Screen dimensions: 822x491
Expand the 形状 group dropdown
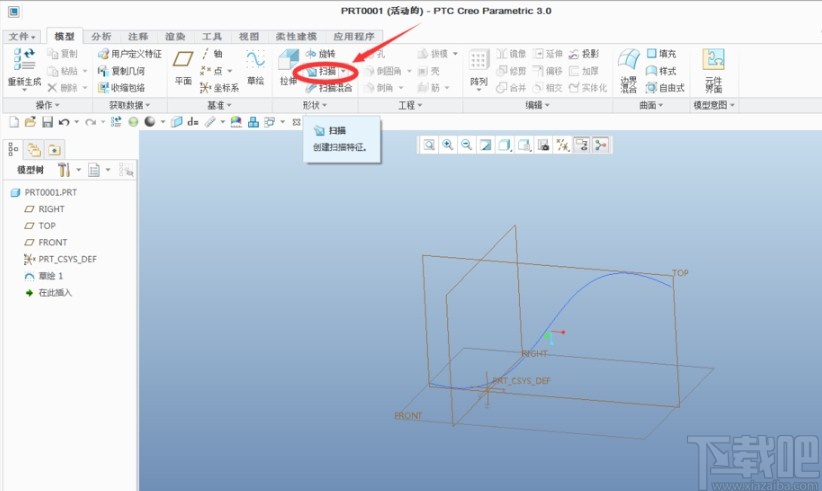pyautogui.click(x=315, y=105)
